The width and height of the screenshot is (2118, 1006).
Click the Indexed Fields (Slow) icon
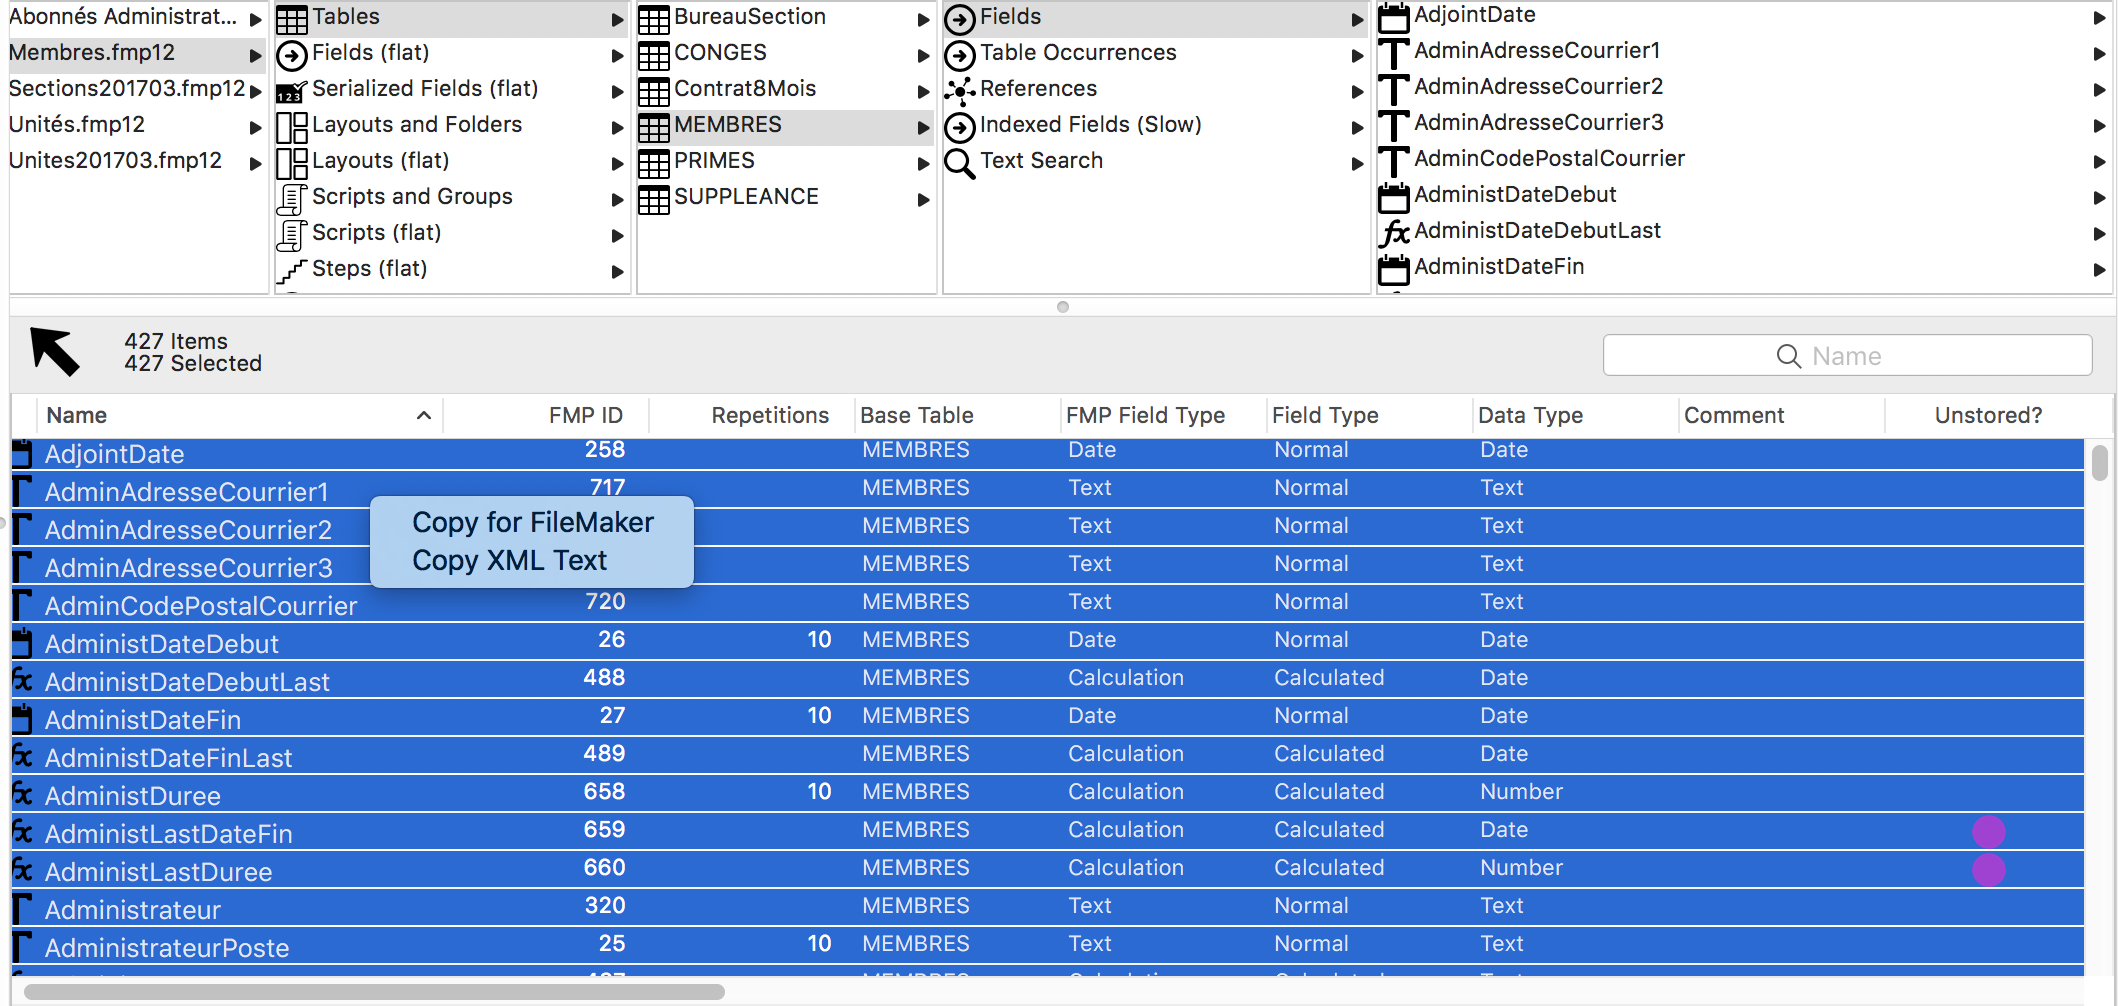[x=959, y=127]
